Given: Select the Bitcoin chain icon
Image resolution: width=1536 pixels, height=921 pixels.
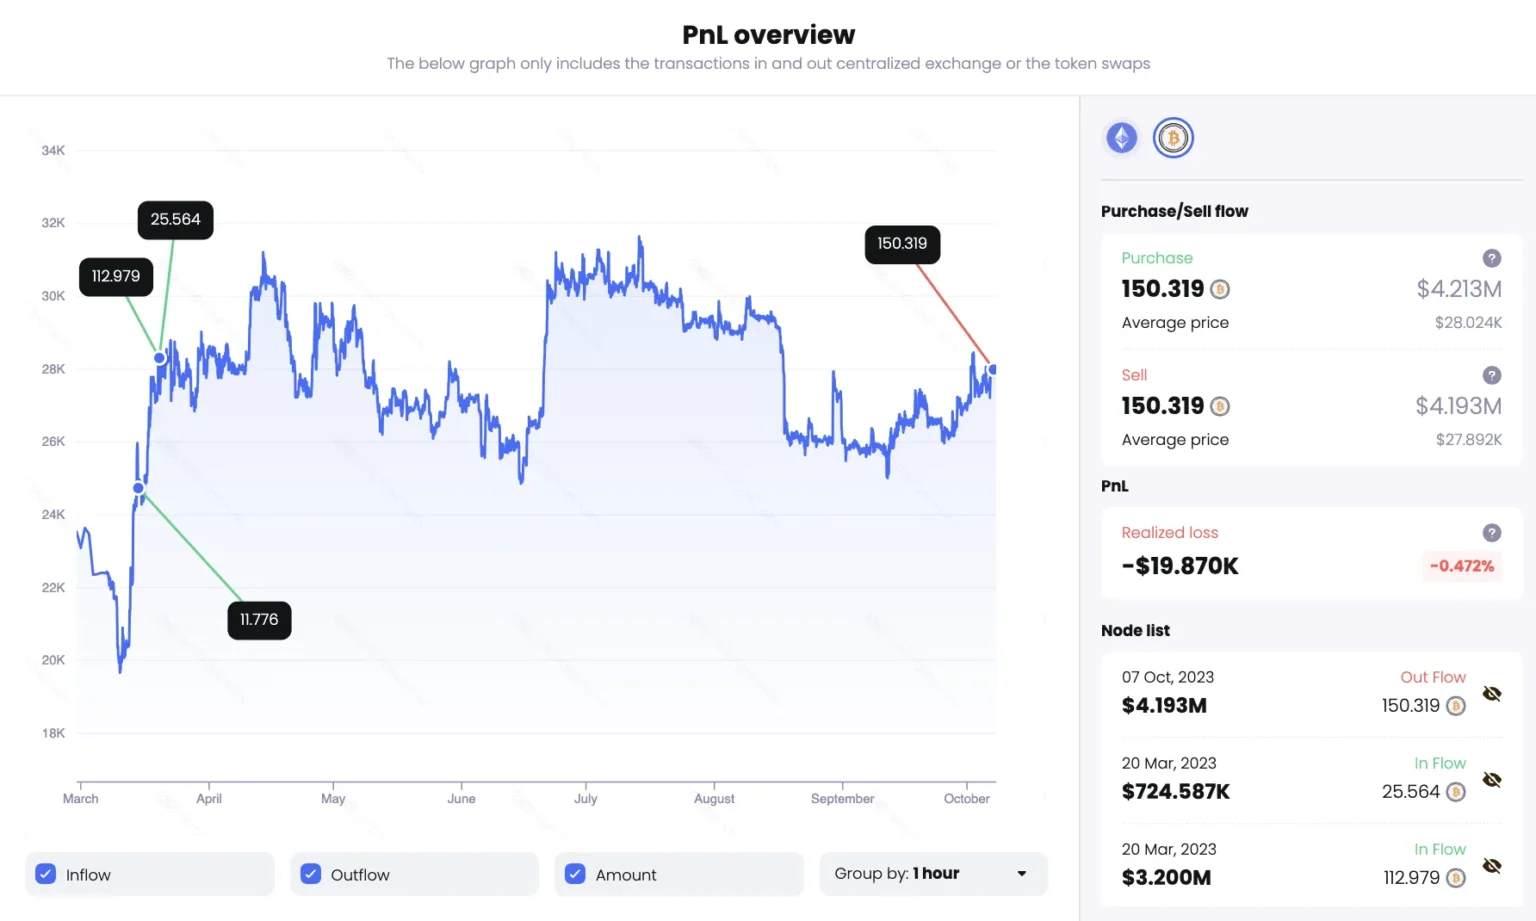Looking at the screenshot, I should [1173, 137].
